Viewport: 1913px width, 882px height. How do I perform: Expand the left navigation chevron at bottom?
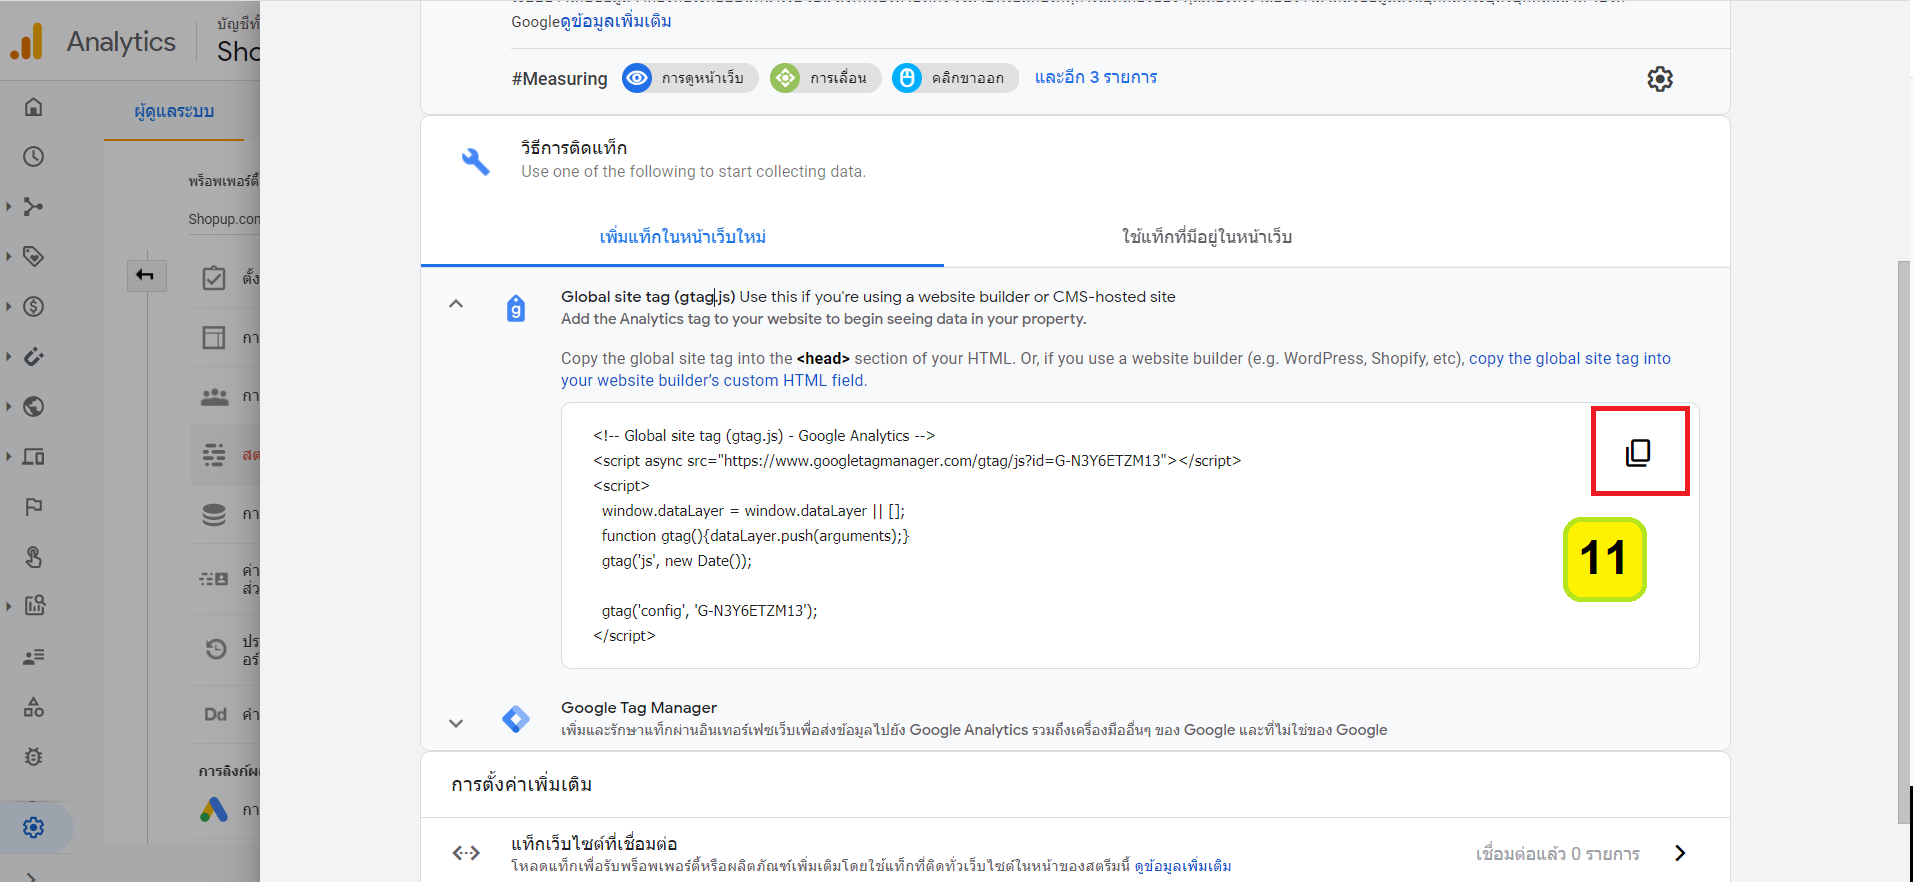(x=32, y=876)
